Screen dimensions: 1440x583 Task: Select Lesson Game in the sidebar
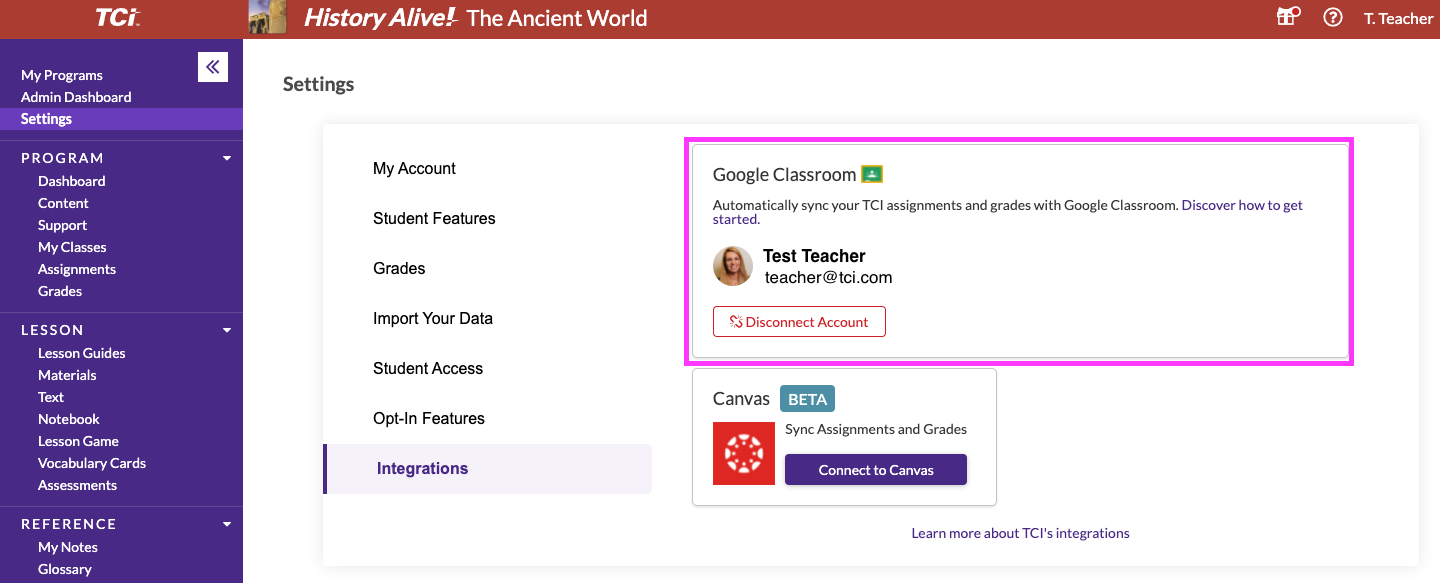click(78, 440)
